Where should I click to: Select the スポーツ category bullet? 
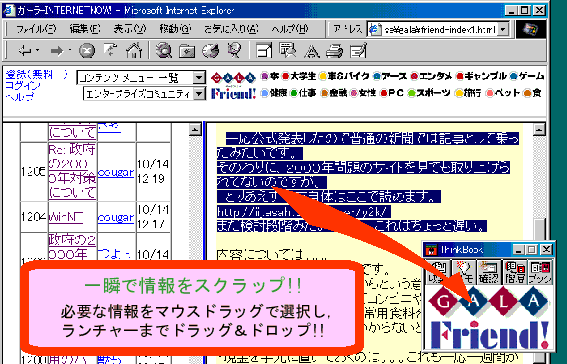[x=411, y=93]
